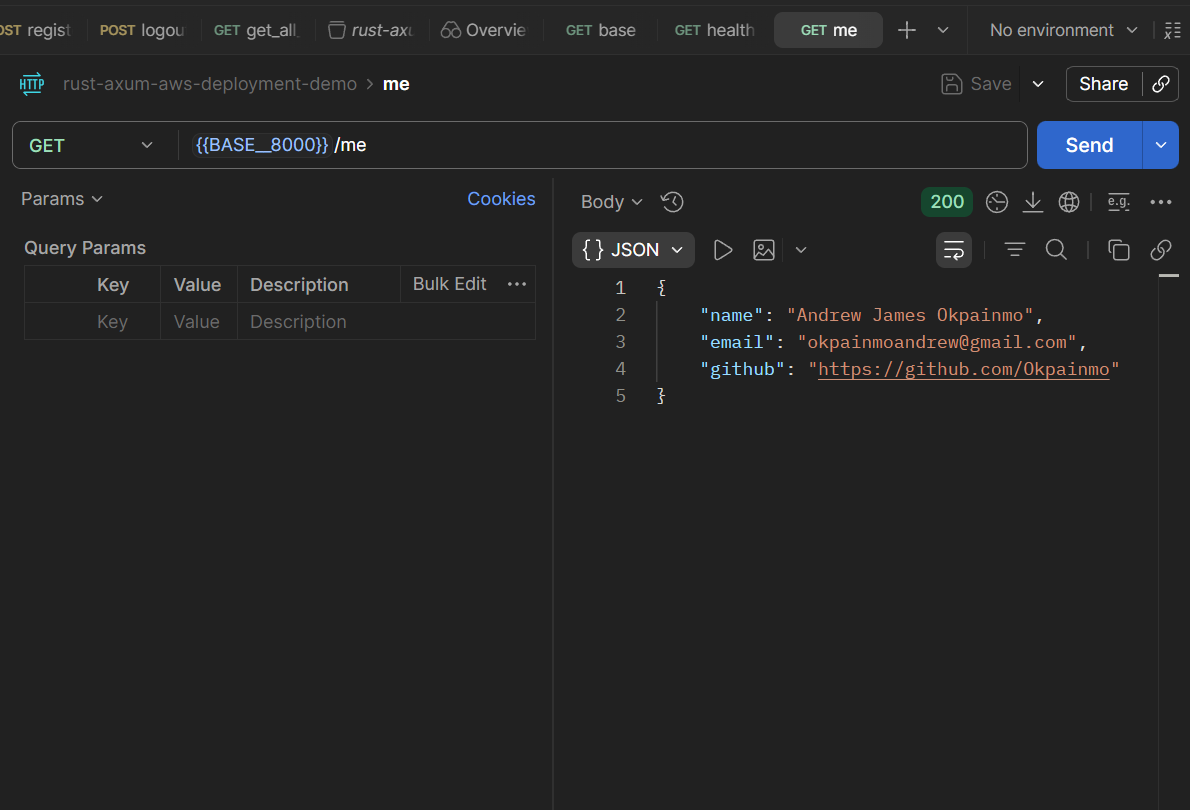Toggle word wrap in response
Image resolution: width=1190 pixels, height=810 pixels.
coord(954,250)
